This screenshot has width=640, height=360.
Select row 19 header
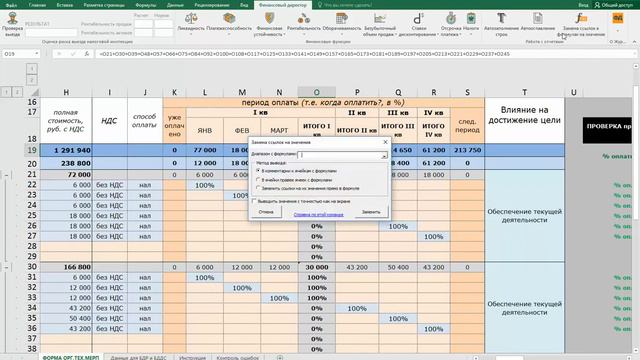click(x=32, y=150)
